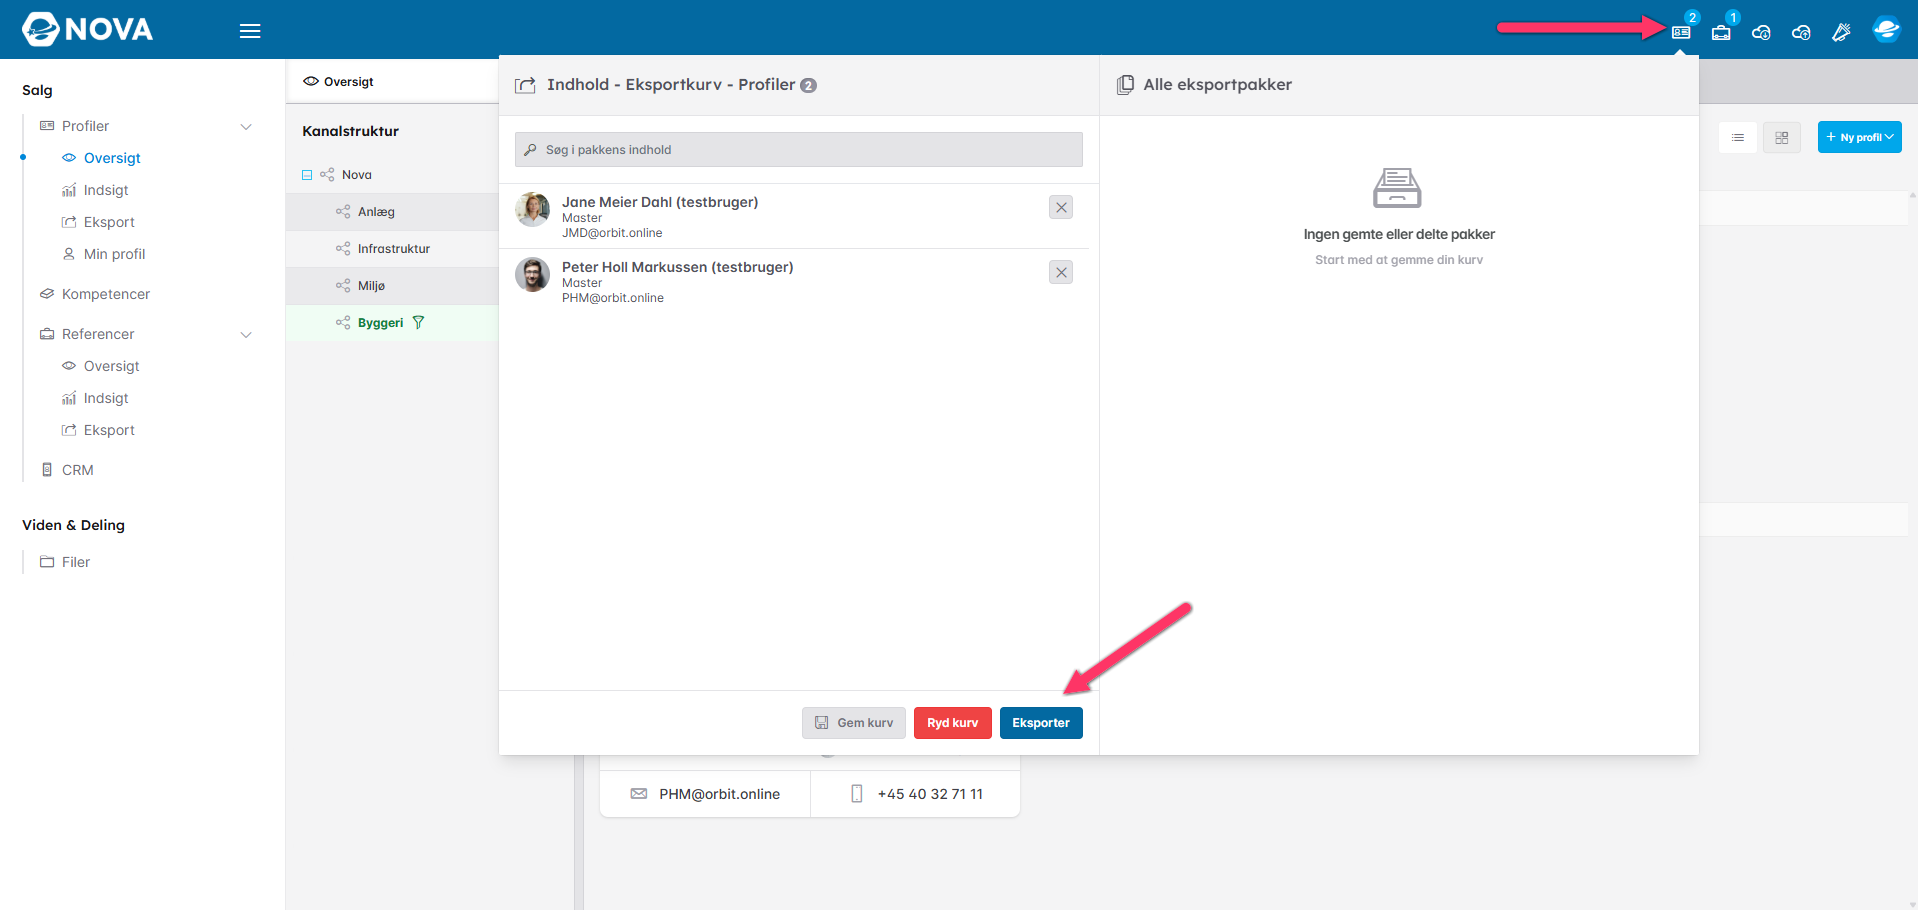Open Indsigt under Referencer

pyautogui.click(x=106, y=398)
